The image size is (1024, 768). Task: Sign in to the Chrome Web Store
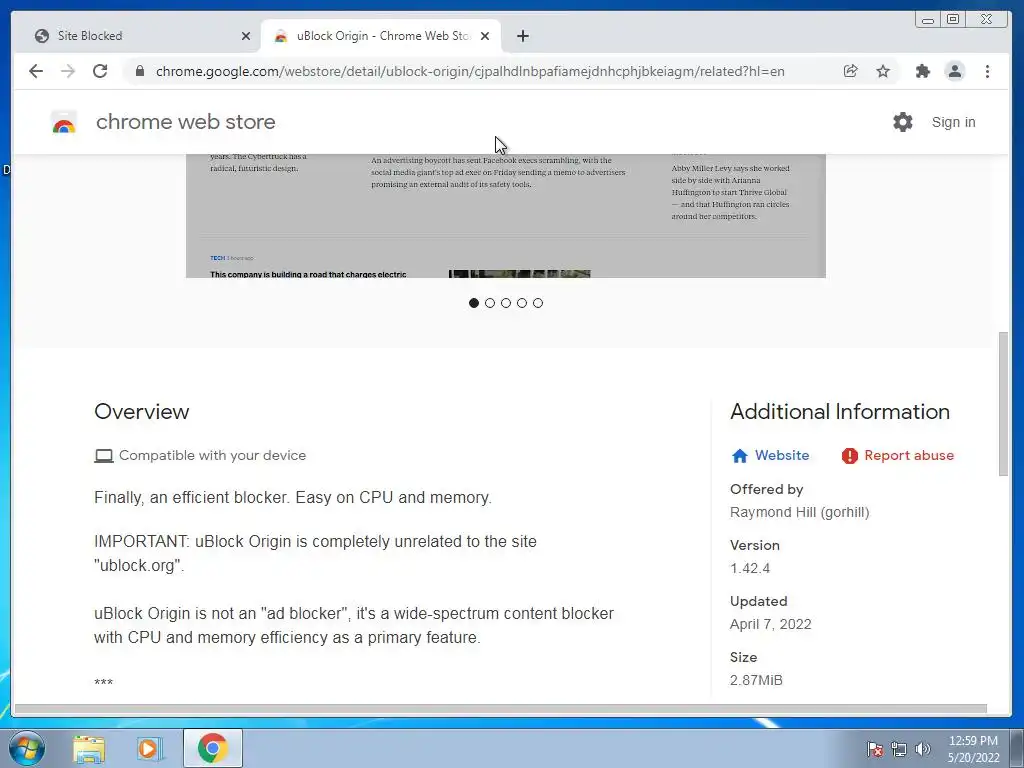pos(953,122)
